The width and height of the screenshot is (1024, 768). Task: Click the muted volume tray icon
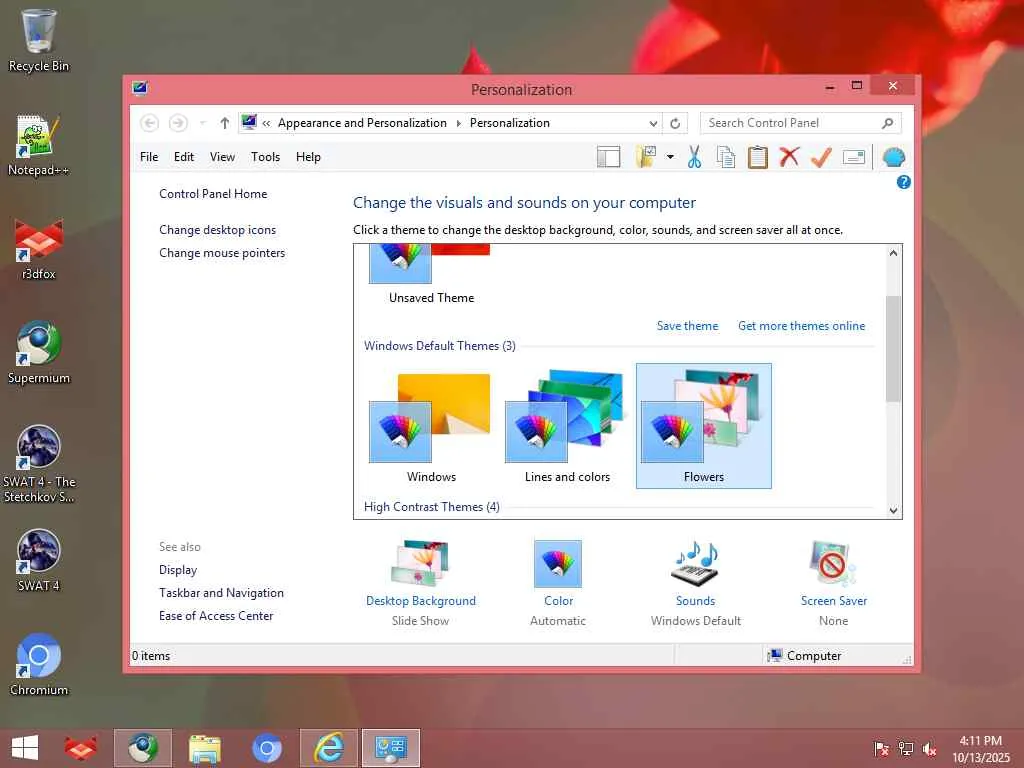[x=929, y=748]
